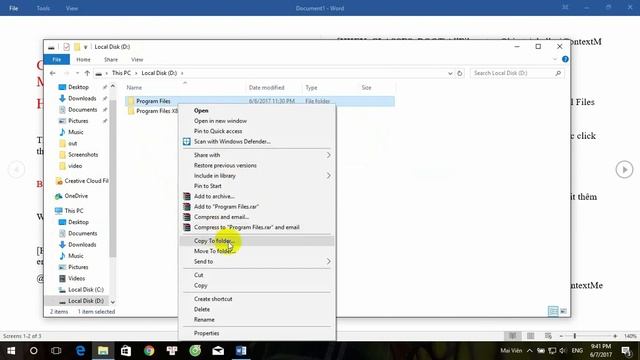Select Copy To folder context menu entry
Screen dimensions: 640x360
coord(257,241)
